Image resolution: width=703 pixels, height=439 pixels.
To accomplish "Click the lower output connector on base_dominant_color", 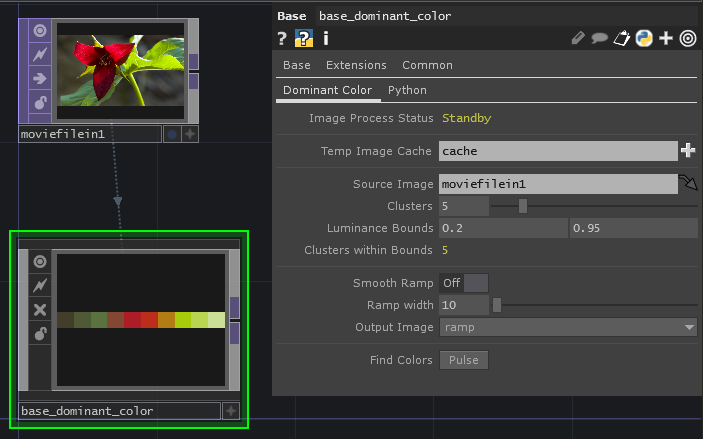I will pos(234,334).
